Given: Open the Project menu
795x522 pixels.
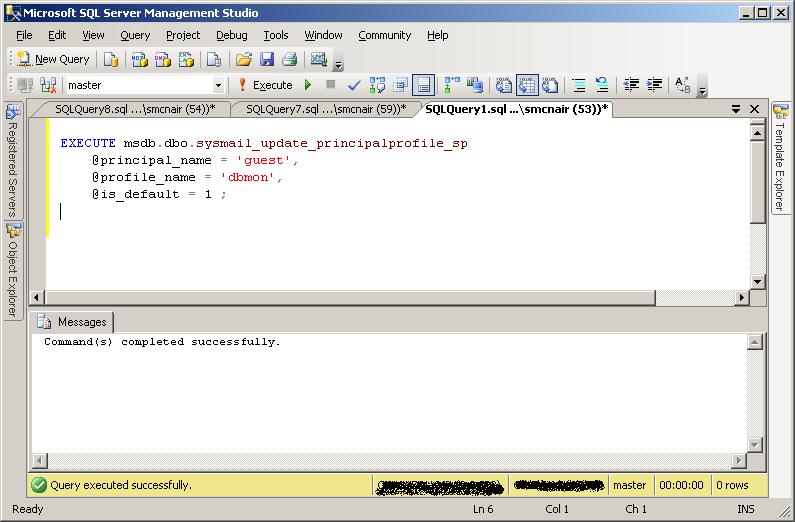Looking at the screenshot, I should click(x=183, y=35).
